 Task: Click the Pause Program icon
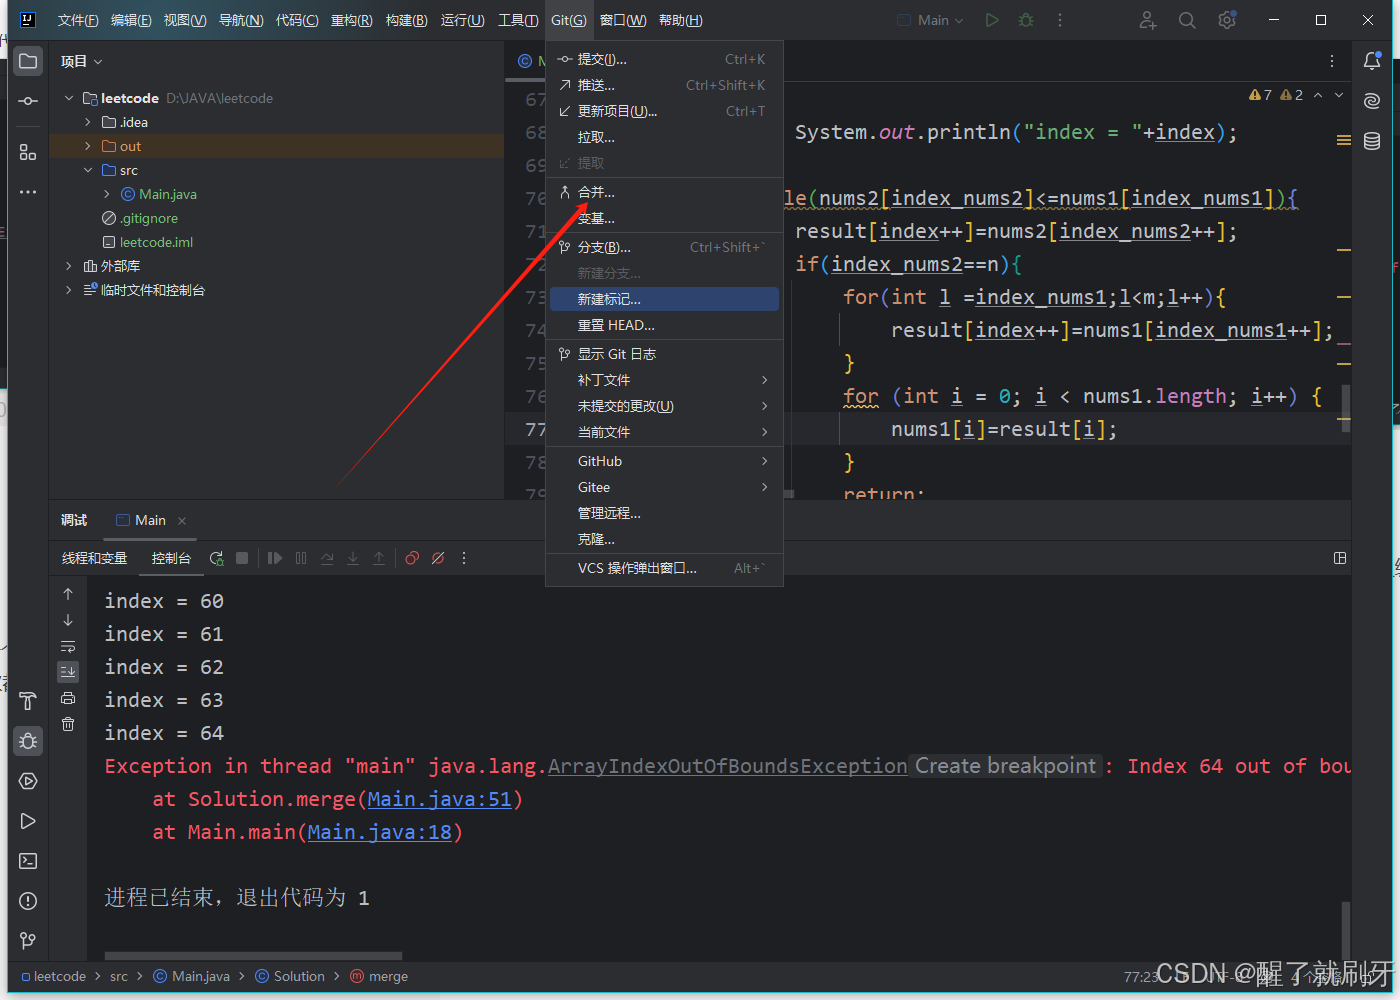click(x=301, y=558)
